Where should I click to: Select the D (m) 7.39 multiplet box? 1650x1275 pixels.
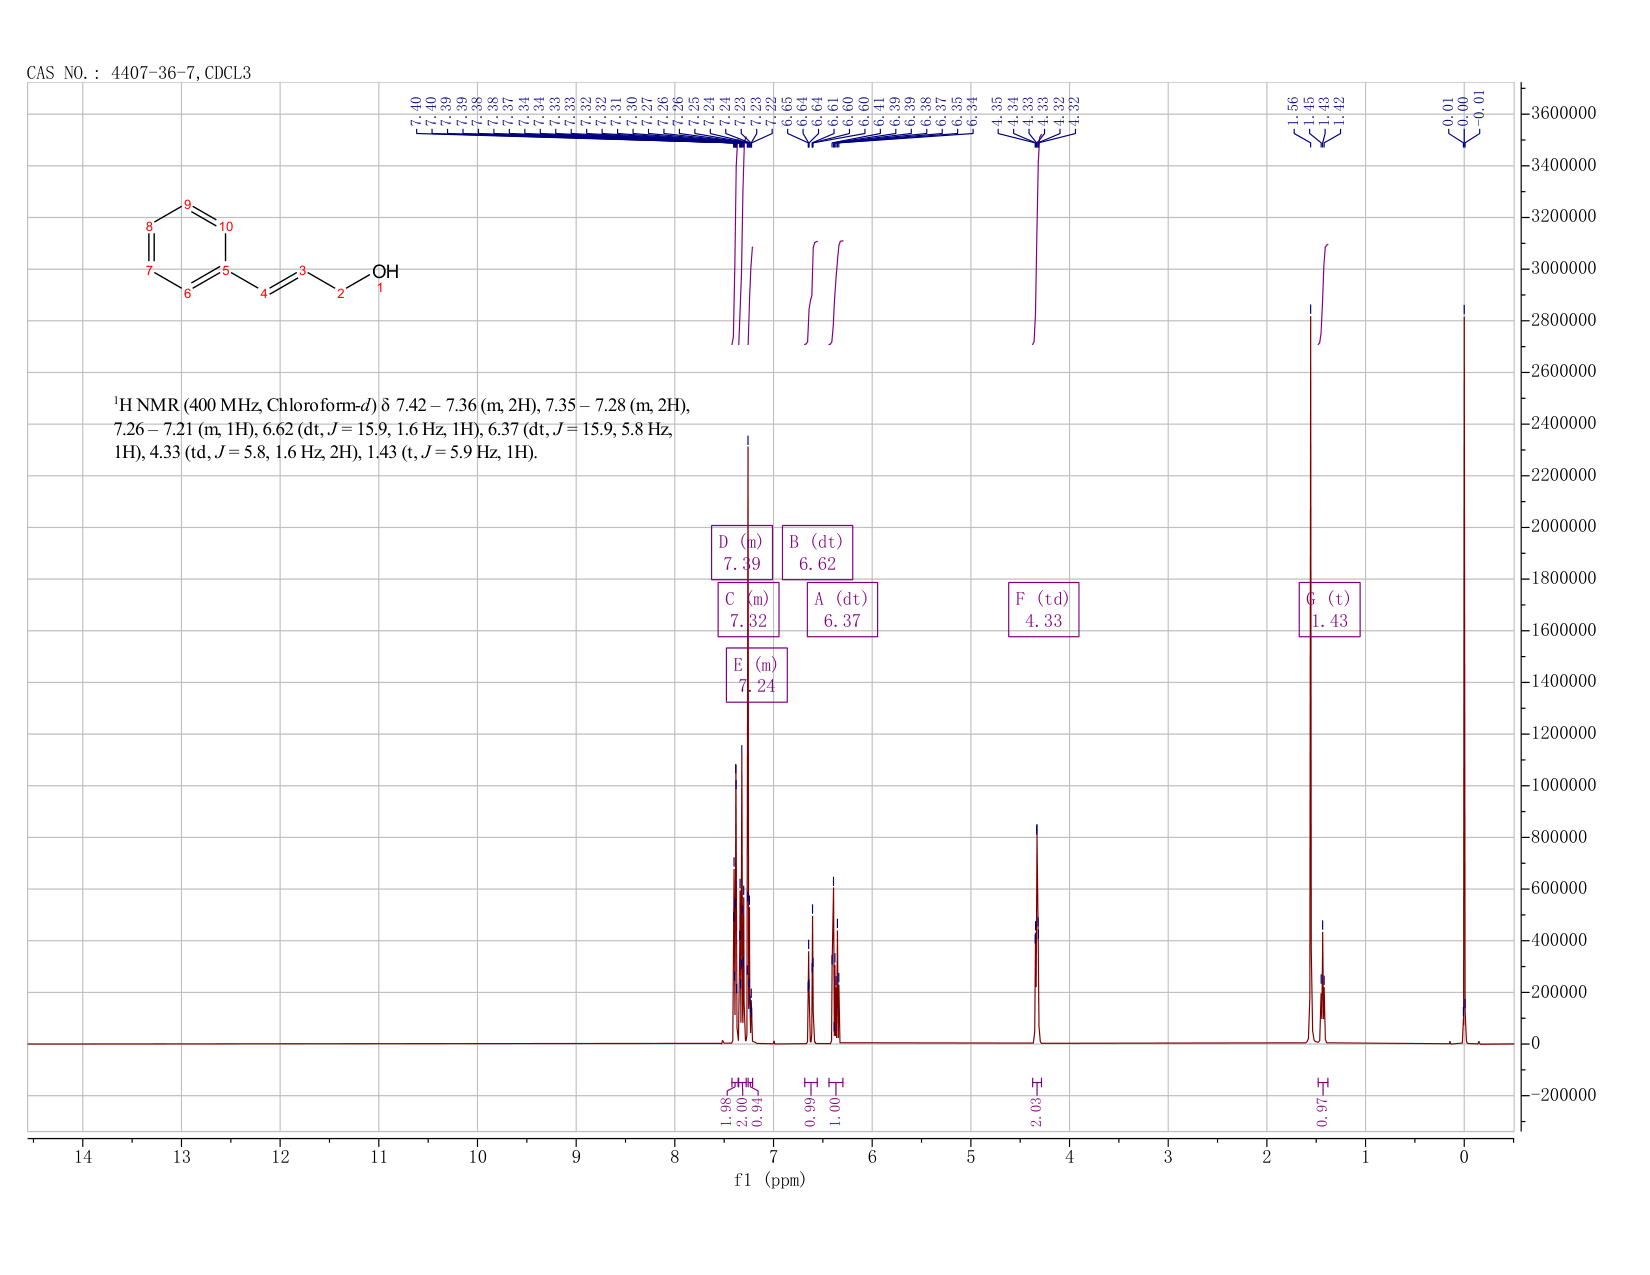pos(741,552)
